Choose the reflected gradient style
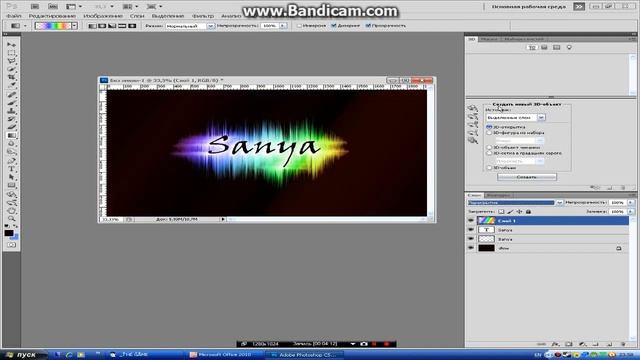 (122, 26)
